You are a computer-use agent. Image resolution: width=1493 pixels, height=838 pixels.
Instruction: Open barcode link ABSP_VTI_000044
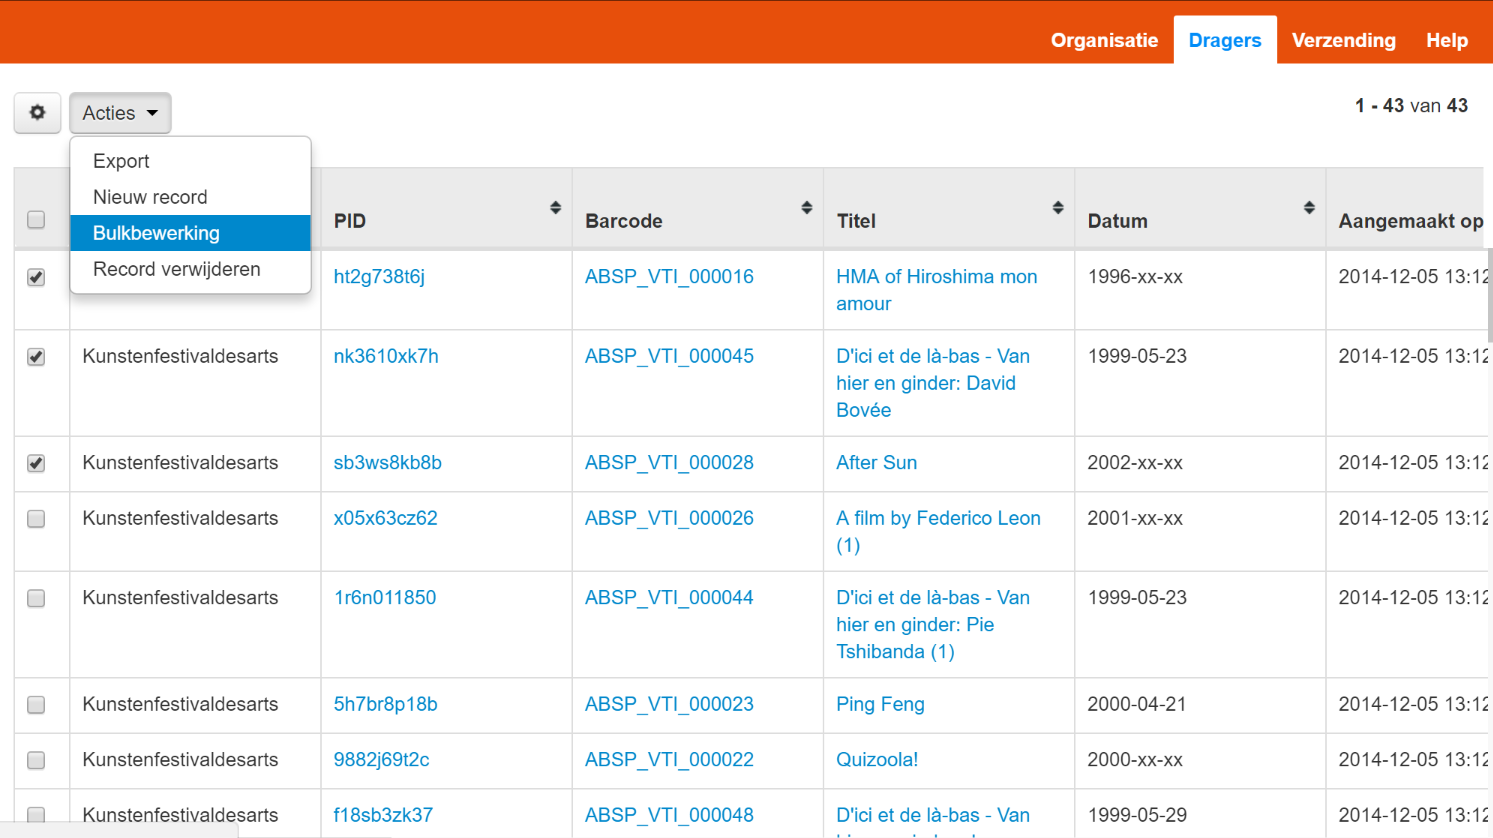669,598
